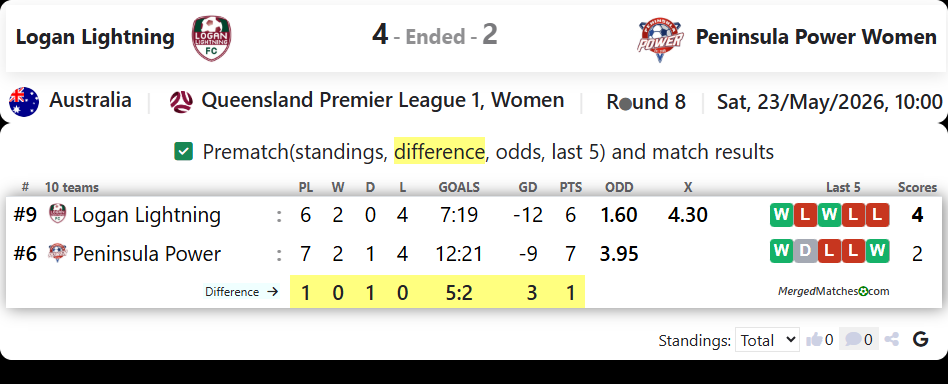
Task: Click the thumbs-up like icon
Action: (x=814, y=340)
